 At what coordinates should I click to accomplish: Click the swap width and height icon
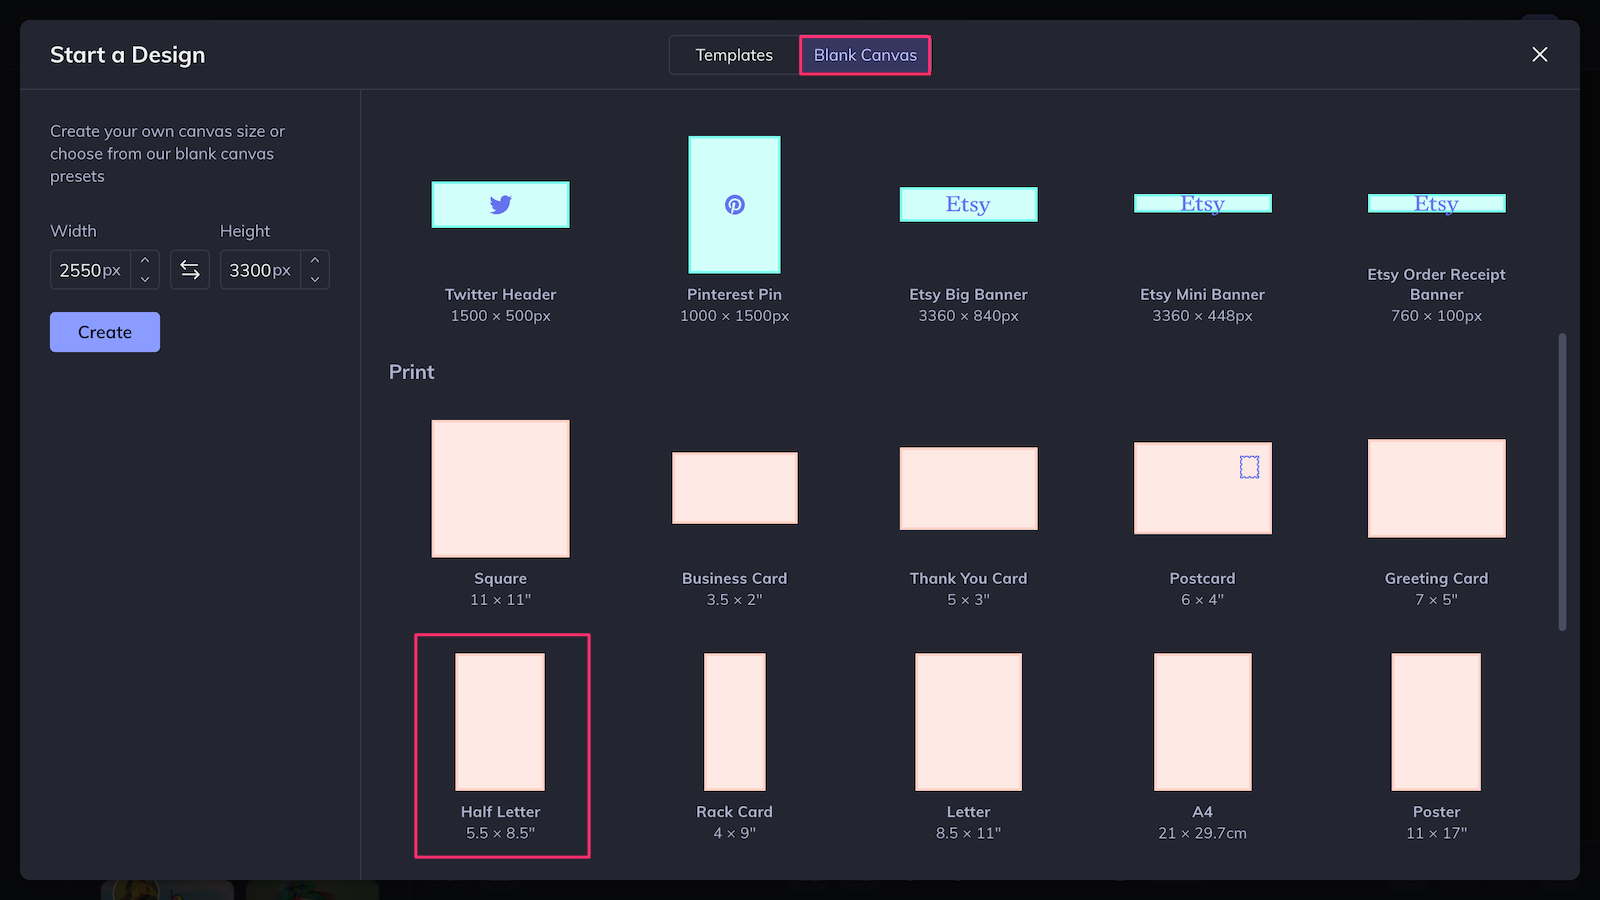click(x=189, y=269)
